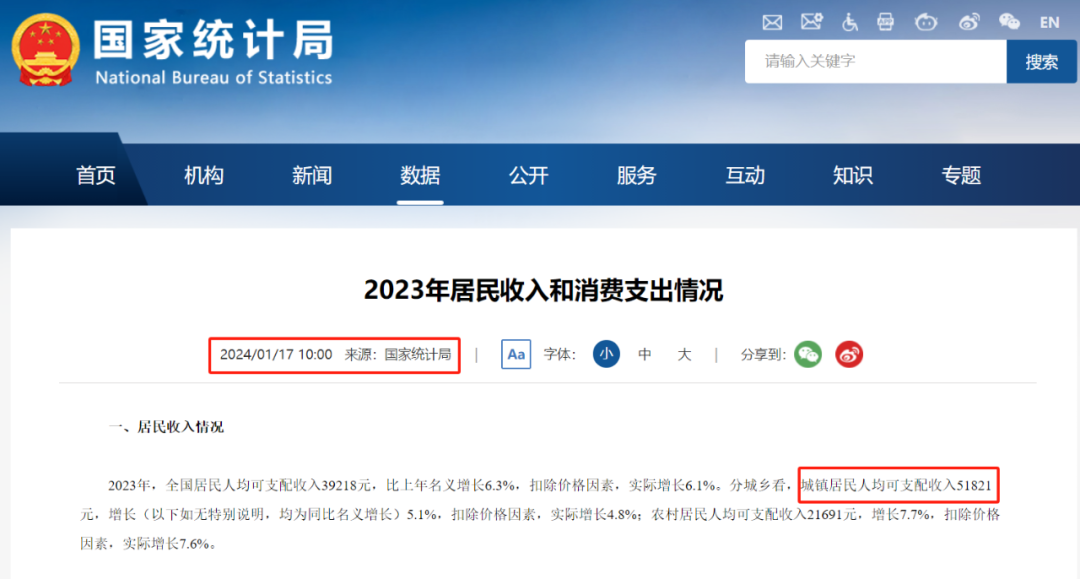
Task: Open the 专题 section at the far right
Action: pyautogui.click(x=960, y=174)
